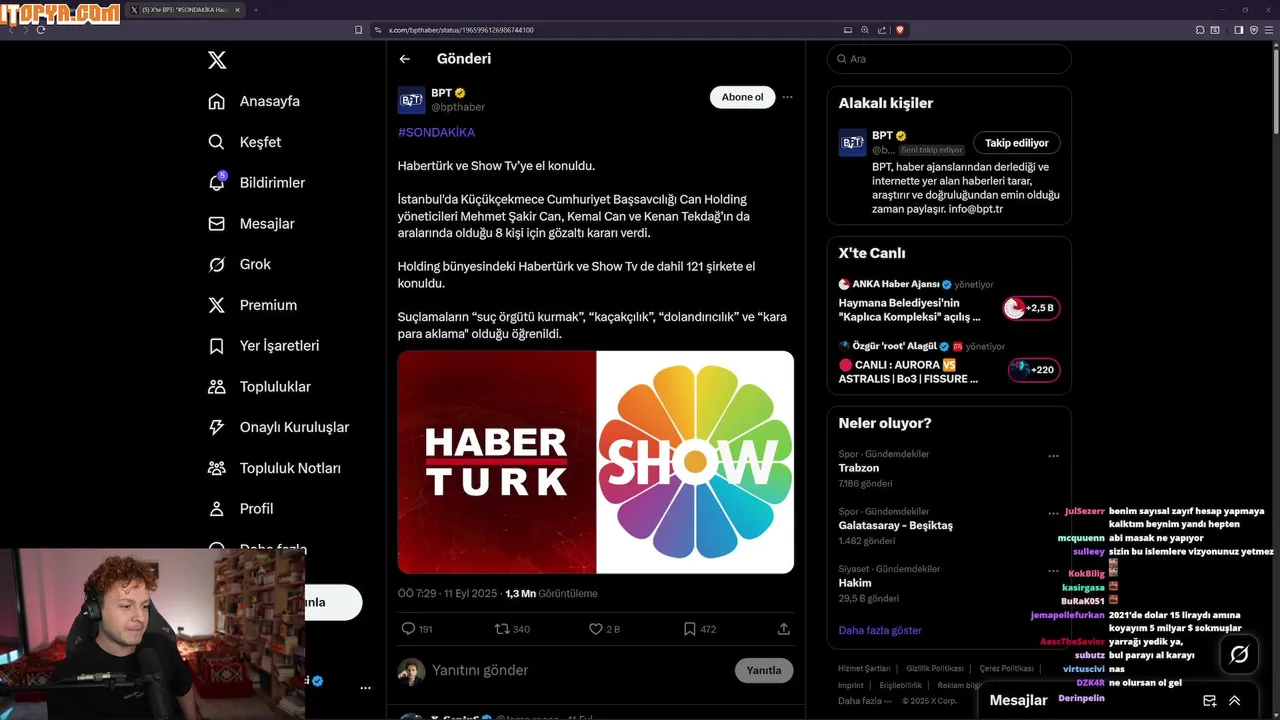Select the X'te BPT browser tab
This screenshot has height=720, width=1280.
coord(185,10)
